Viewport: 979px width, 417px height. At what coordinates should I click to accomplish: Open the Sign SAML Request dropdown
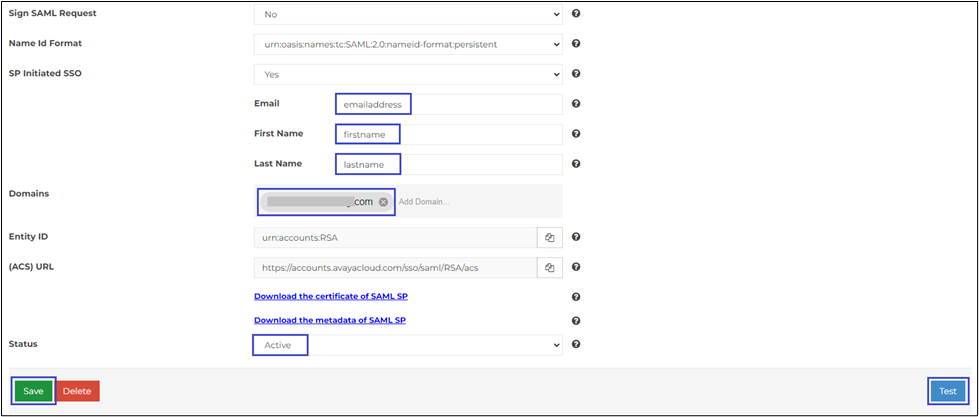click(x=408, y=14)
